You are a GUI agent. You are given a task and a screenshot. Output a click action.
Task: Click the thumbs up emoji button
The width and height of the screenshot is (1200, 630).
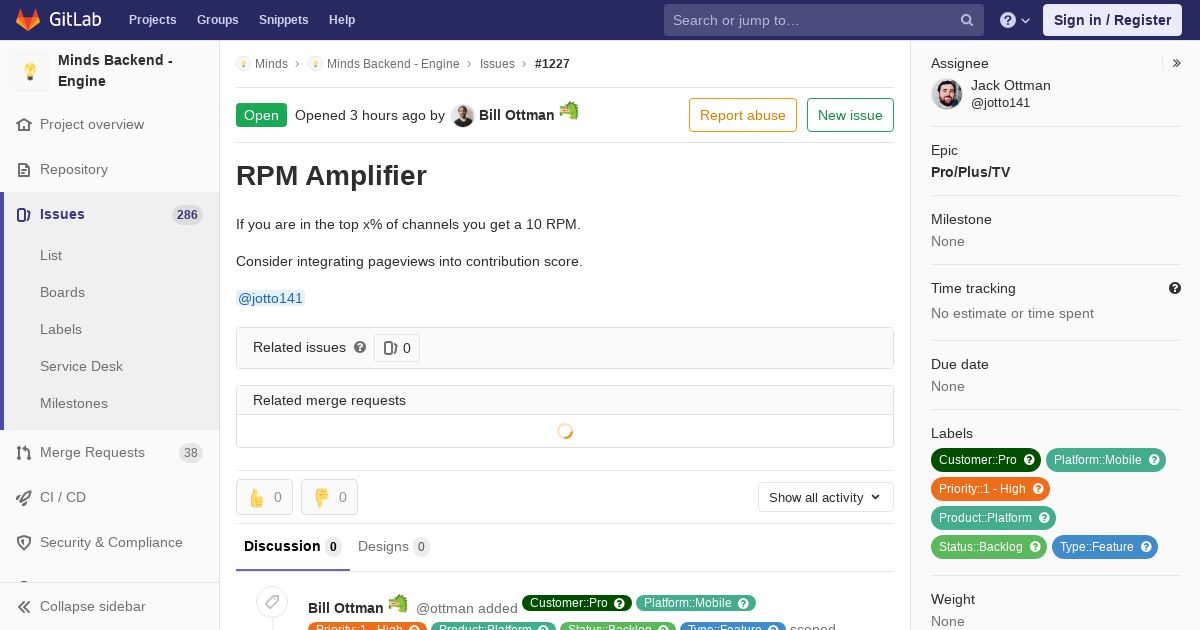coord(264,497)
